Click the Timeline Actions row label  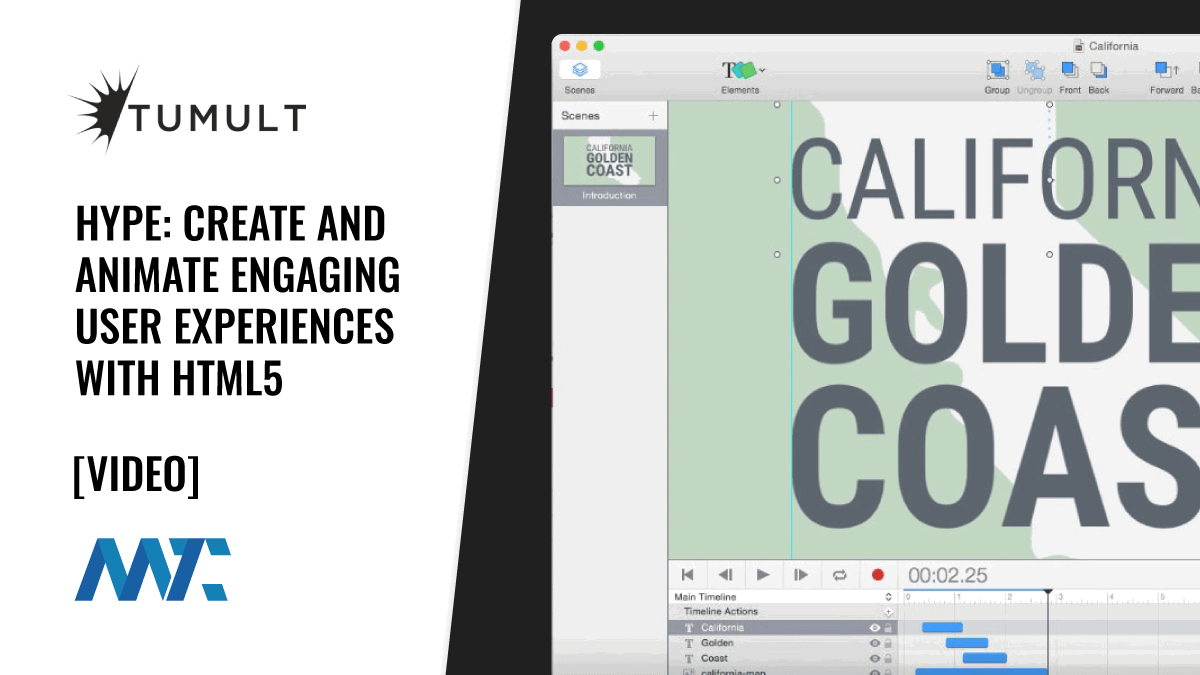[x=721, y=611]
